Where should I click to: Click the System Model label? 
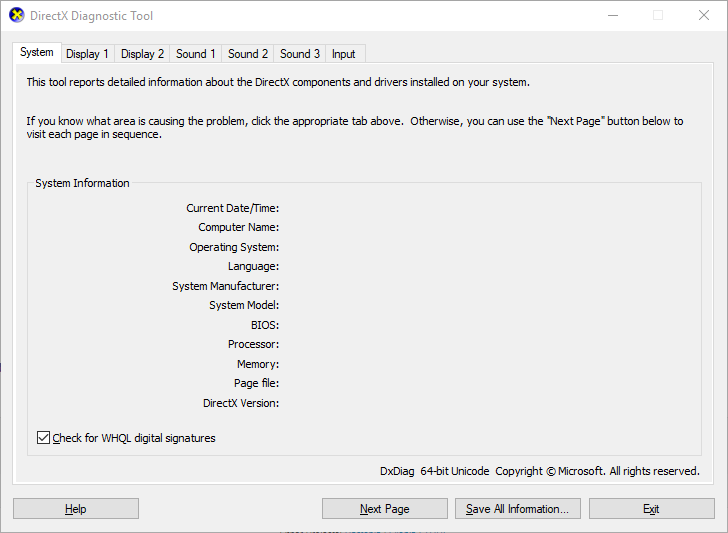(x=244, y=306)
